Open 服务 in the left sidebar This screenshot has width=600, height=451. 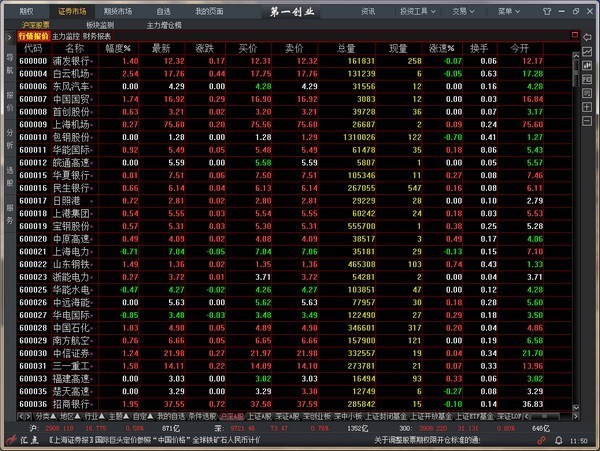(x=10, y=214)
